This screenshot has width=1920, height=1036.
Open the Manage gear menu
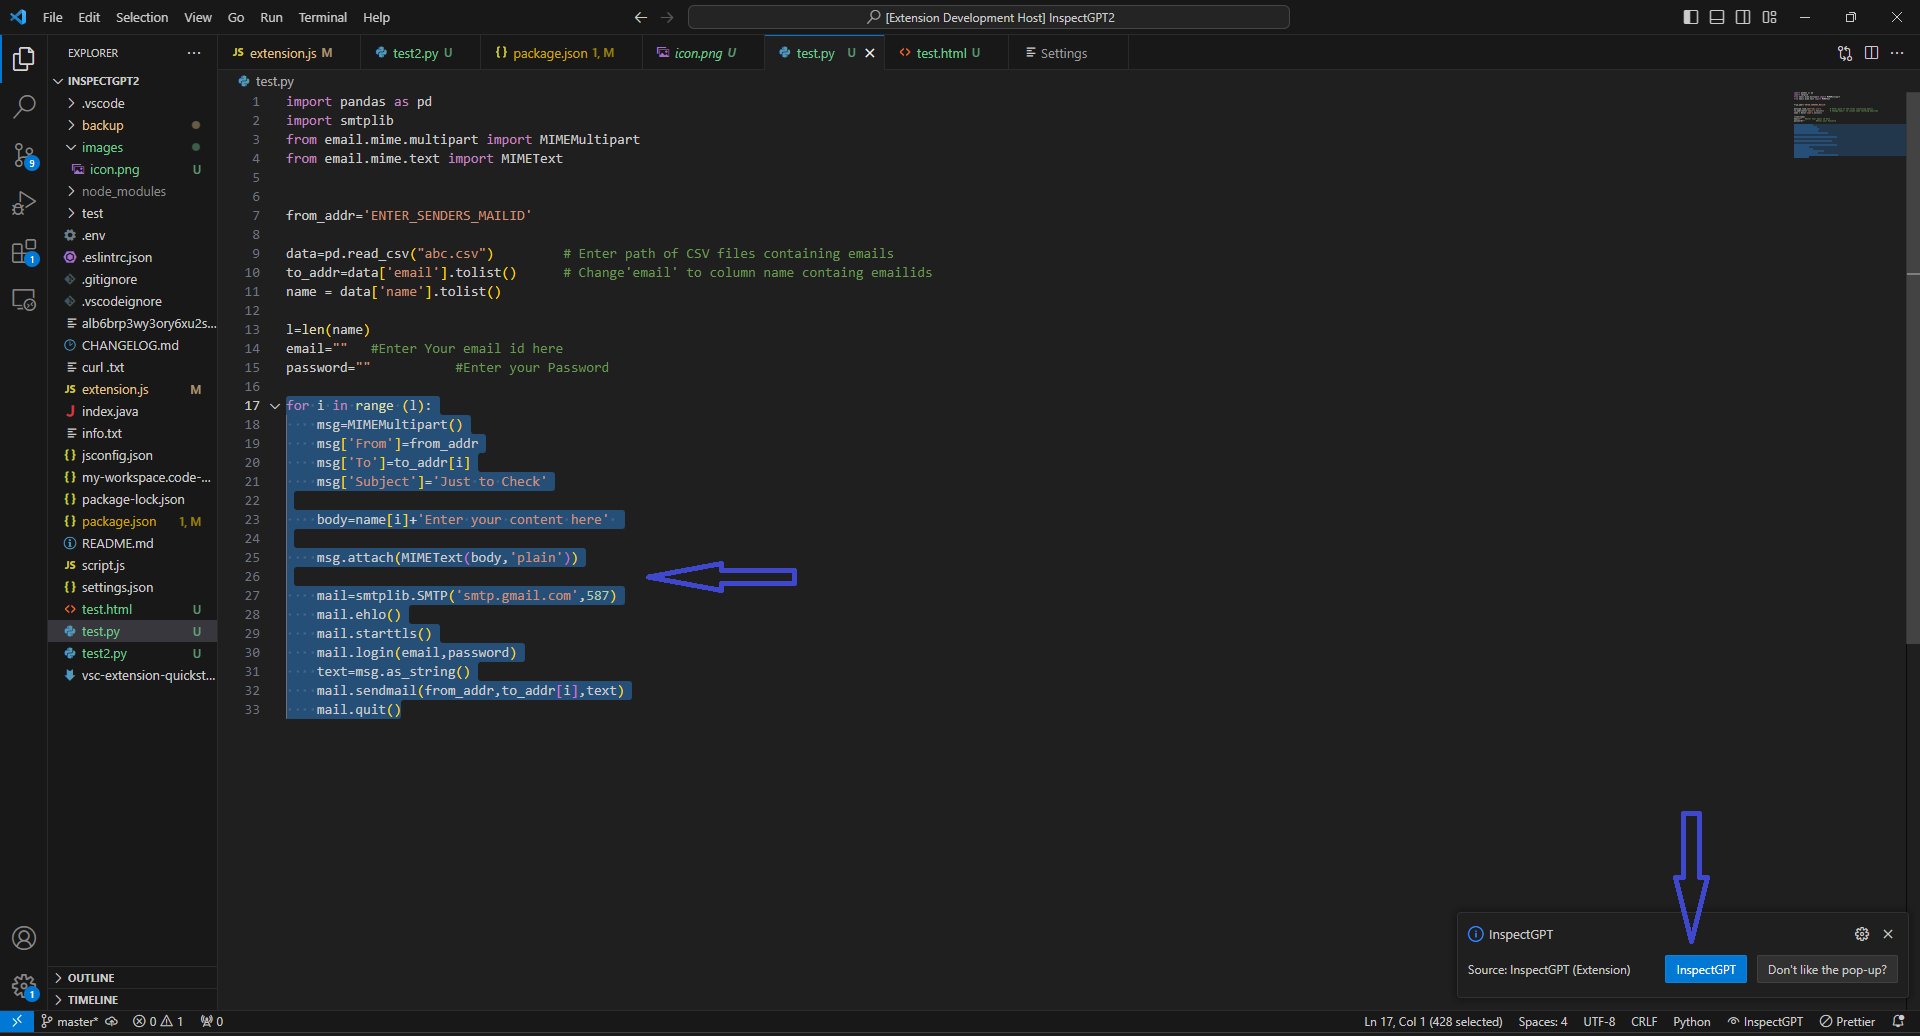point(24,987)
